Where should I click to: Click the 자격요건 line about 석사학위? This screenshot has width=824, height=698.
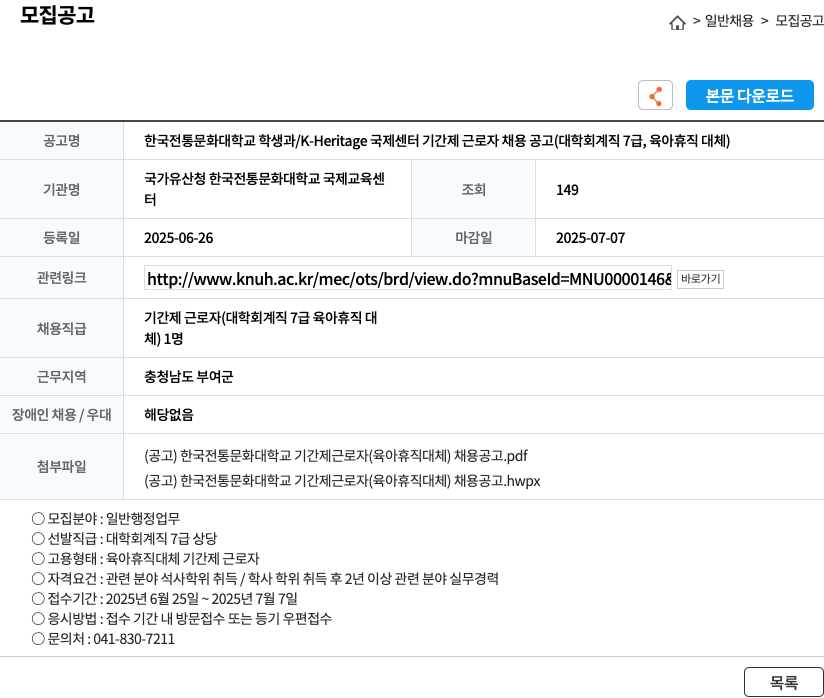[265, 579]
